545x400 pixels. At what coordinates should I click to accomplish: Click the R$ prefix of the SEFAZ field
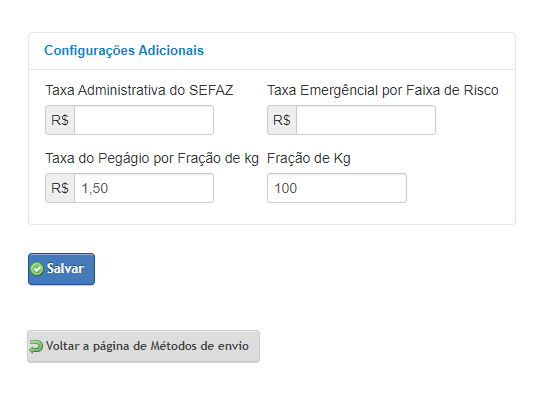point(60,120)
